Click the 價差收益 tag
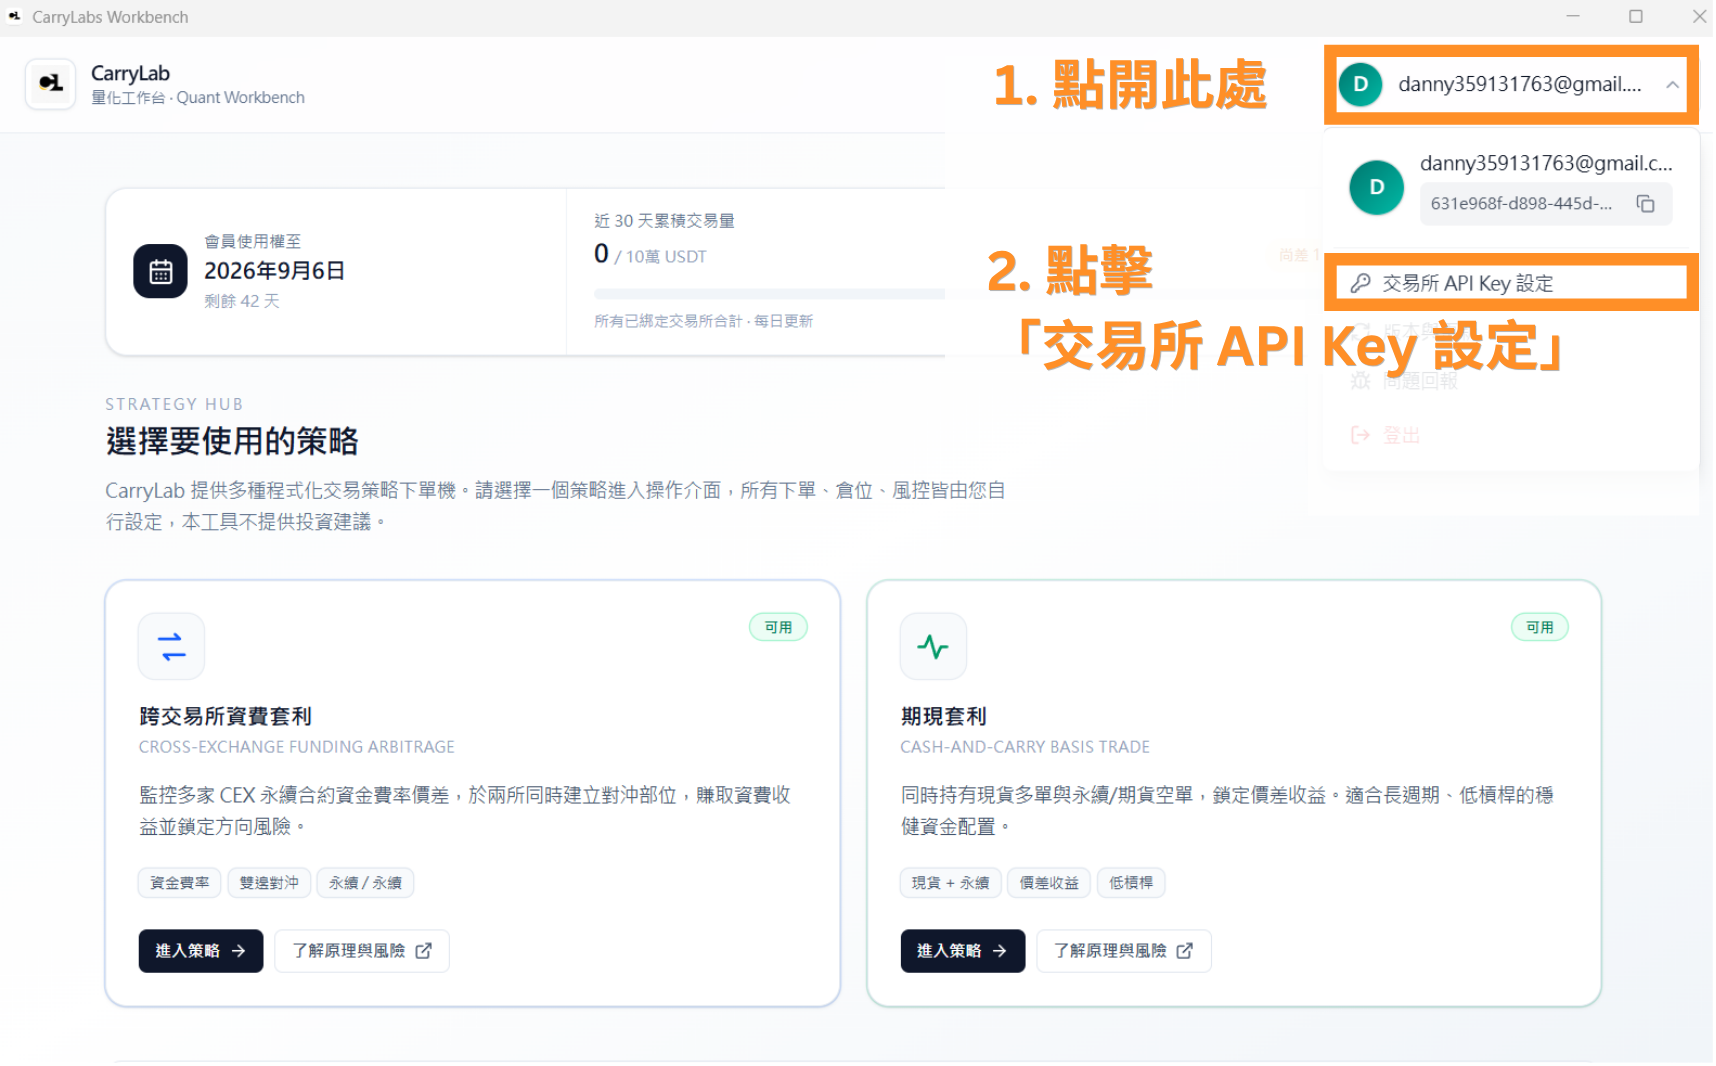This screenshot has width=1716, height=1066. (1049, 883)
